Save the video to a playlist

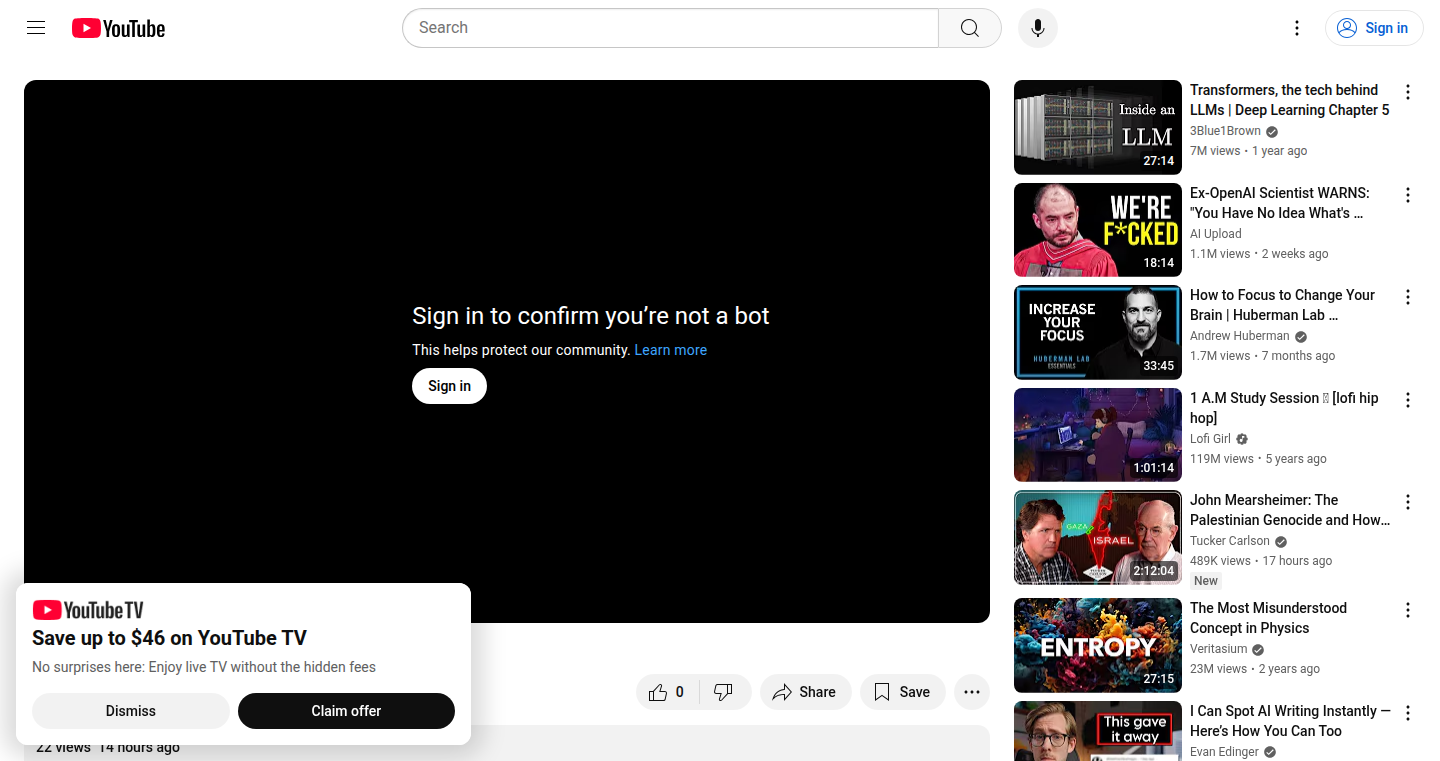(902, 692)
